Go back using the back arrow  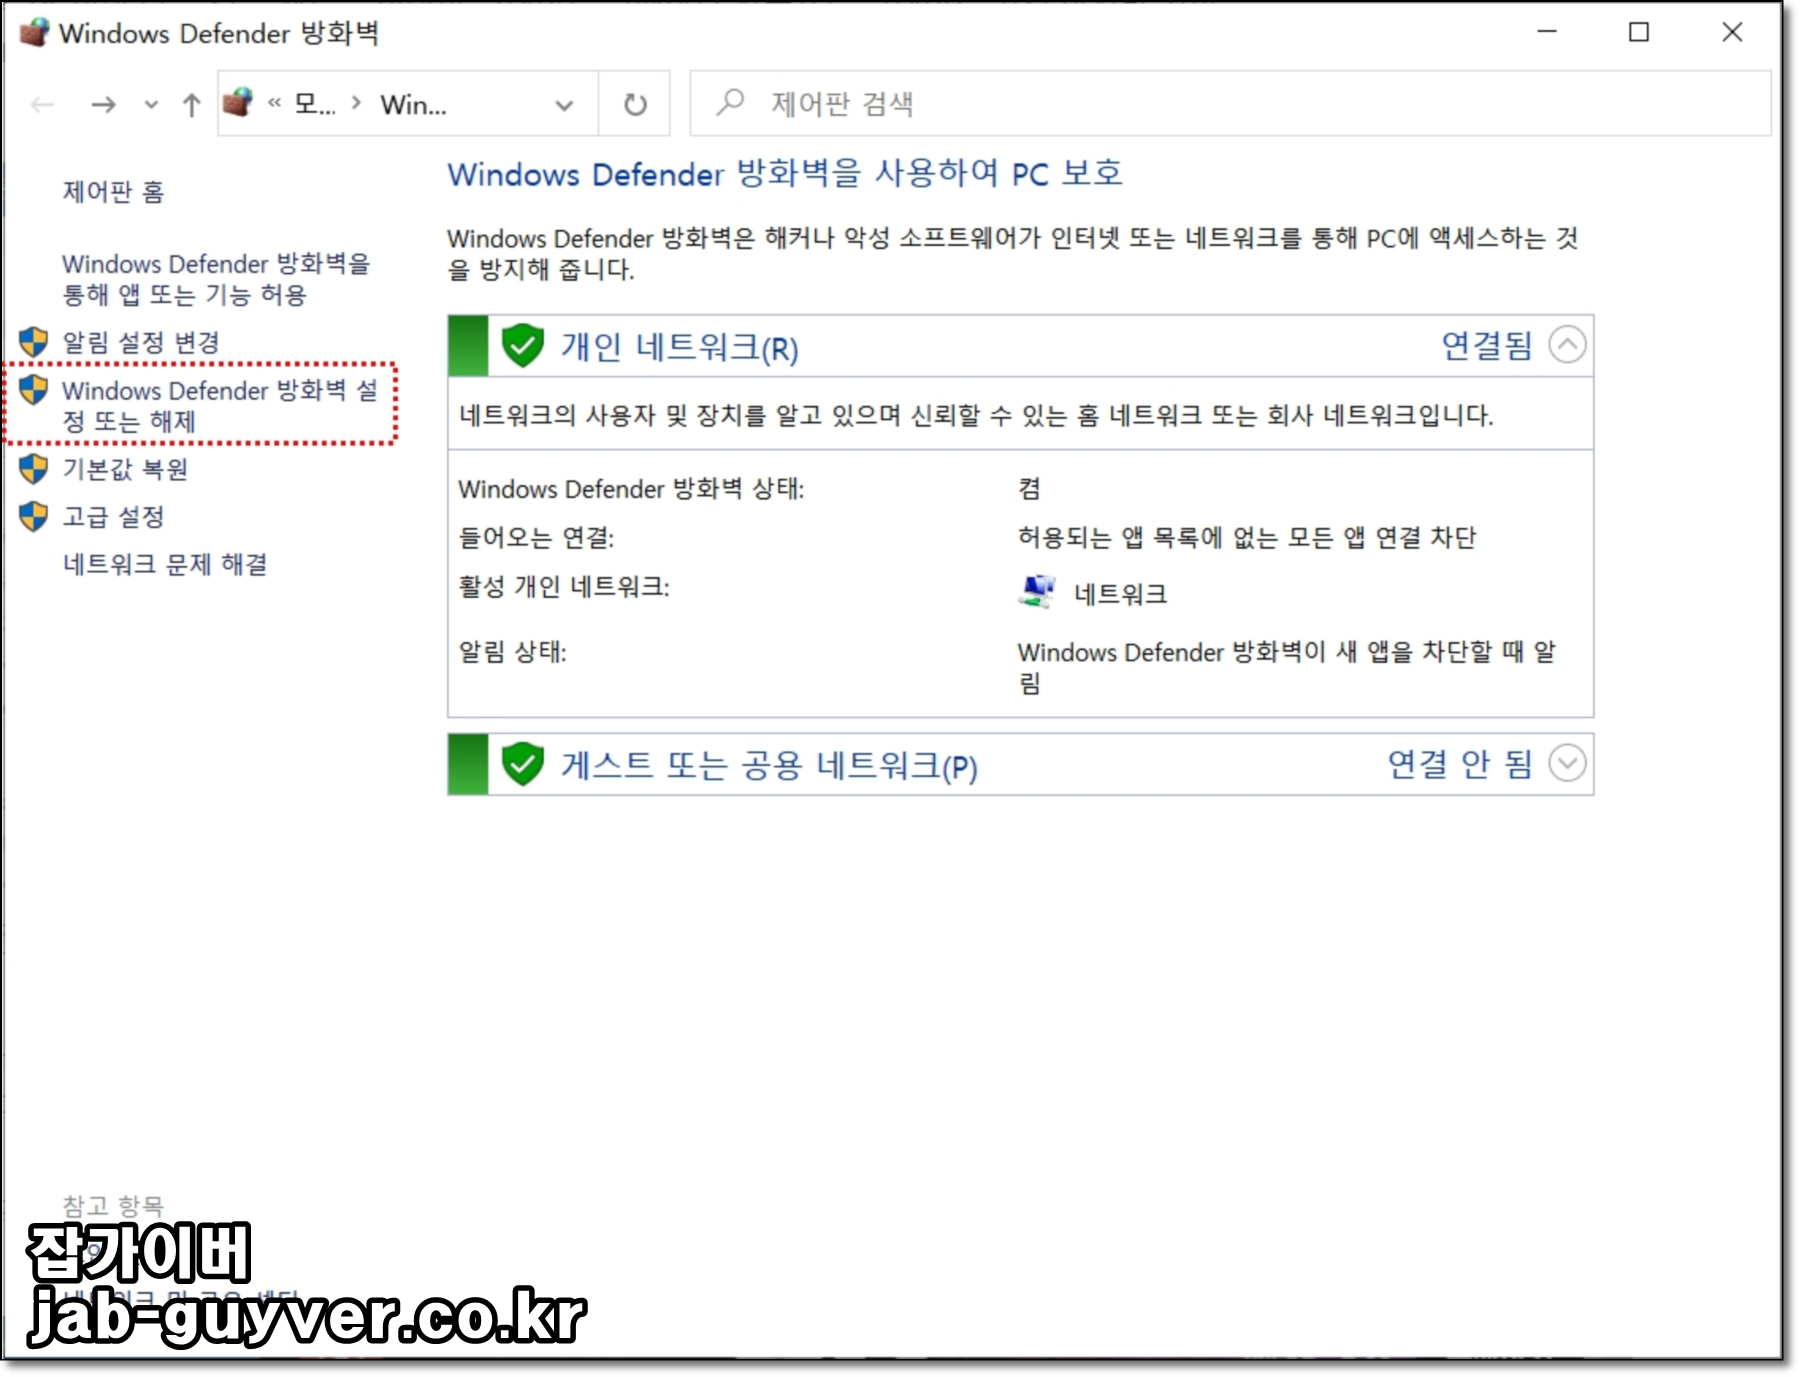[x=43, y=104]
